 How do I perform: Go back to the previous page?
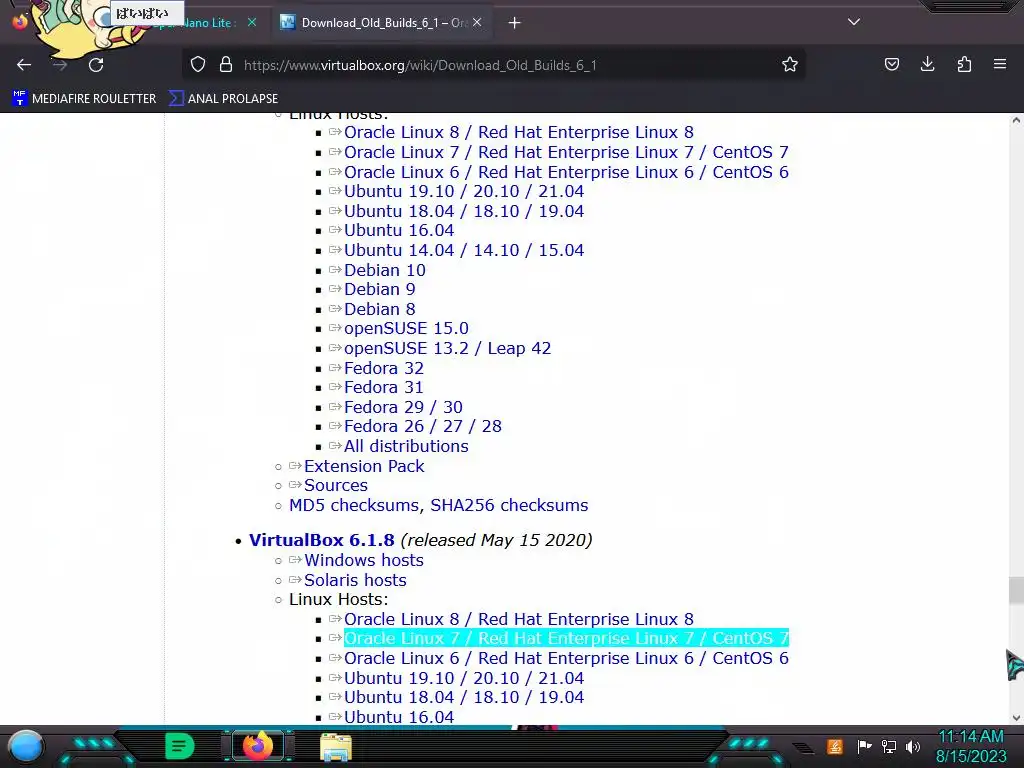24,65
